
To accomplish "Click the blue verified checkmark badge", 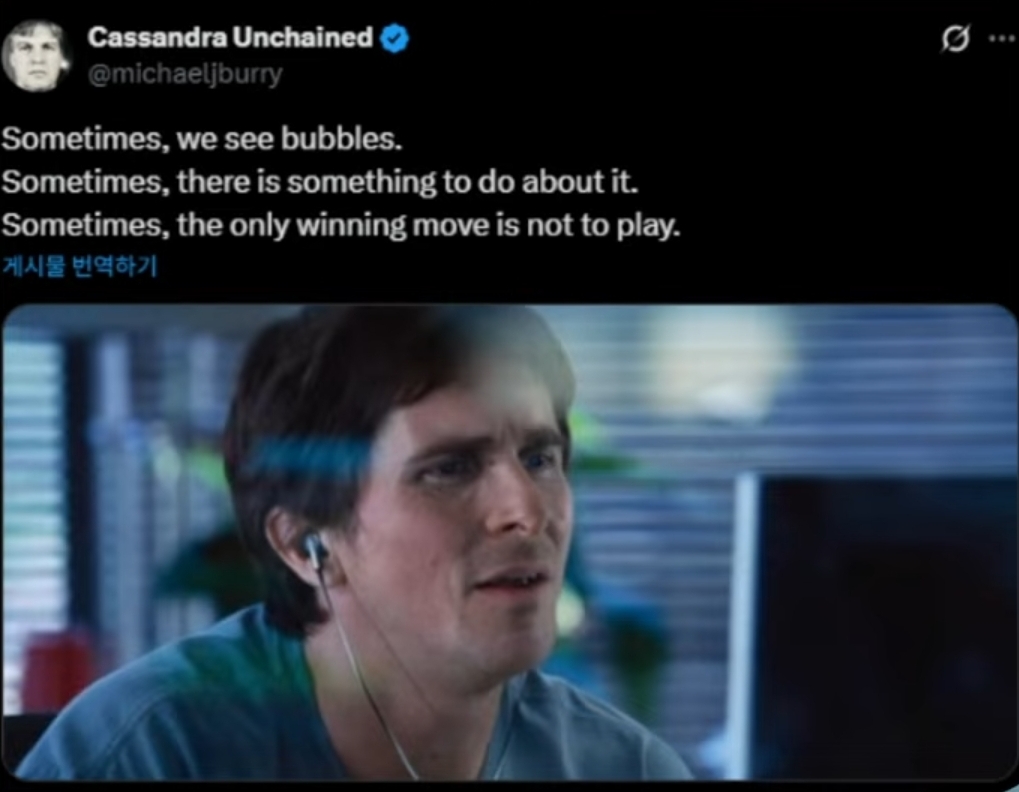I will [394, 38].
